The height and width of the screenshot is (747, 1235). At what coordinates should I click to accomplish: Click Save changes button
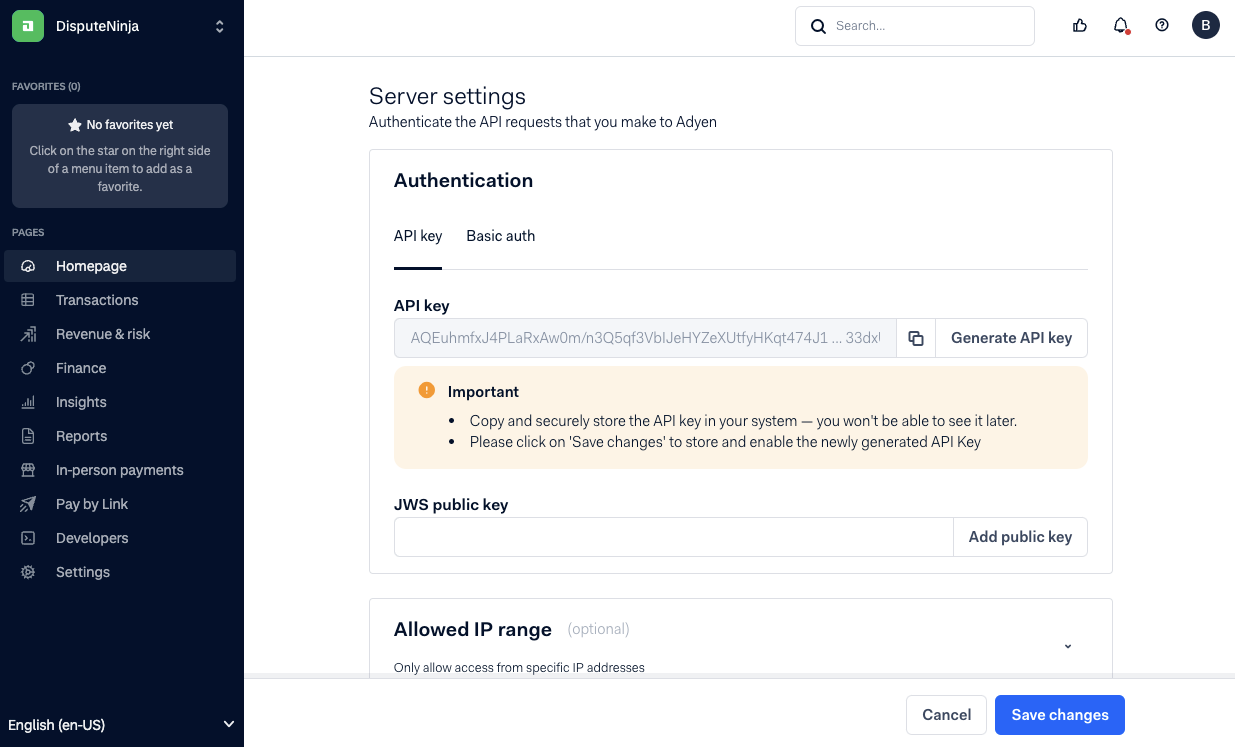click(1060, 715)
